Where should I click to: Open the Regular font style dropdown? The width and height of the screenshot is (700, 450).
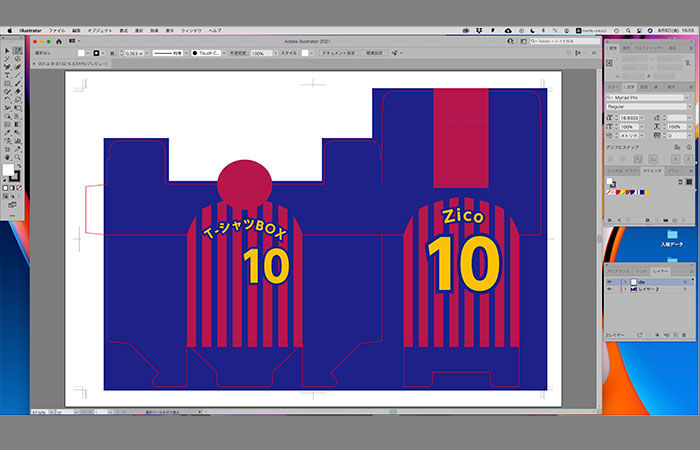(x=688, y=107)
